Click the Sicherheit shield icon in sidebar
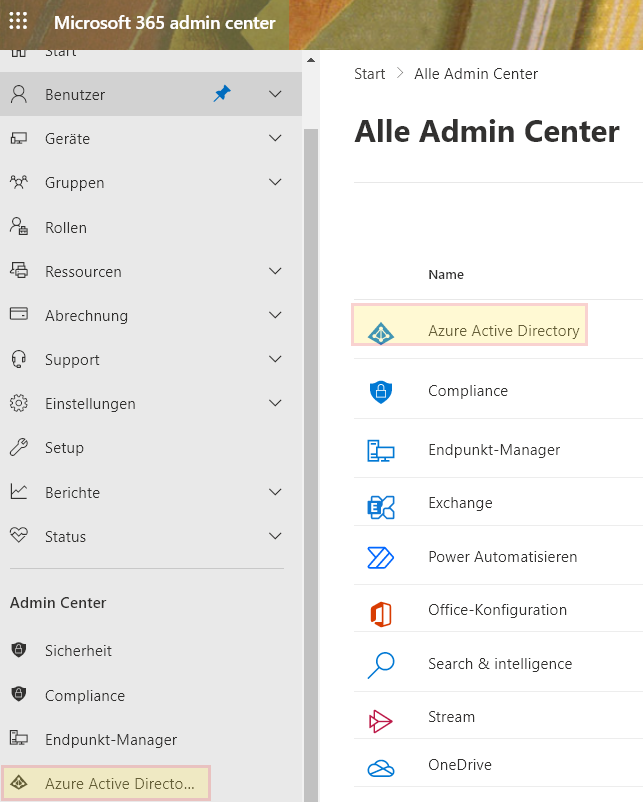This screenshot has height=802, width=643. pos(19,650)
